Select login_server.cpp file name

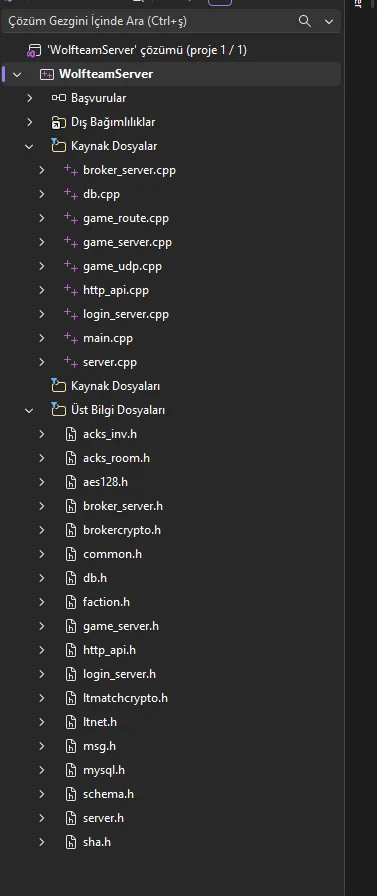tap(126, 314)
